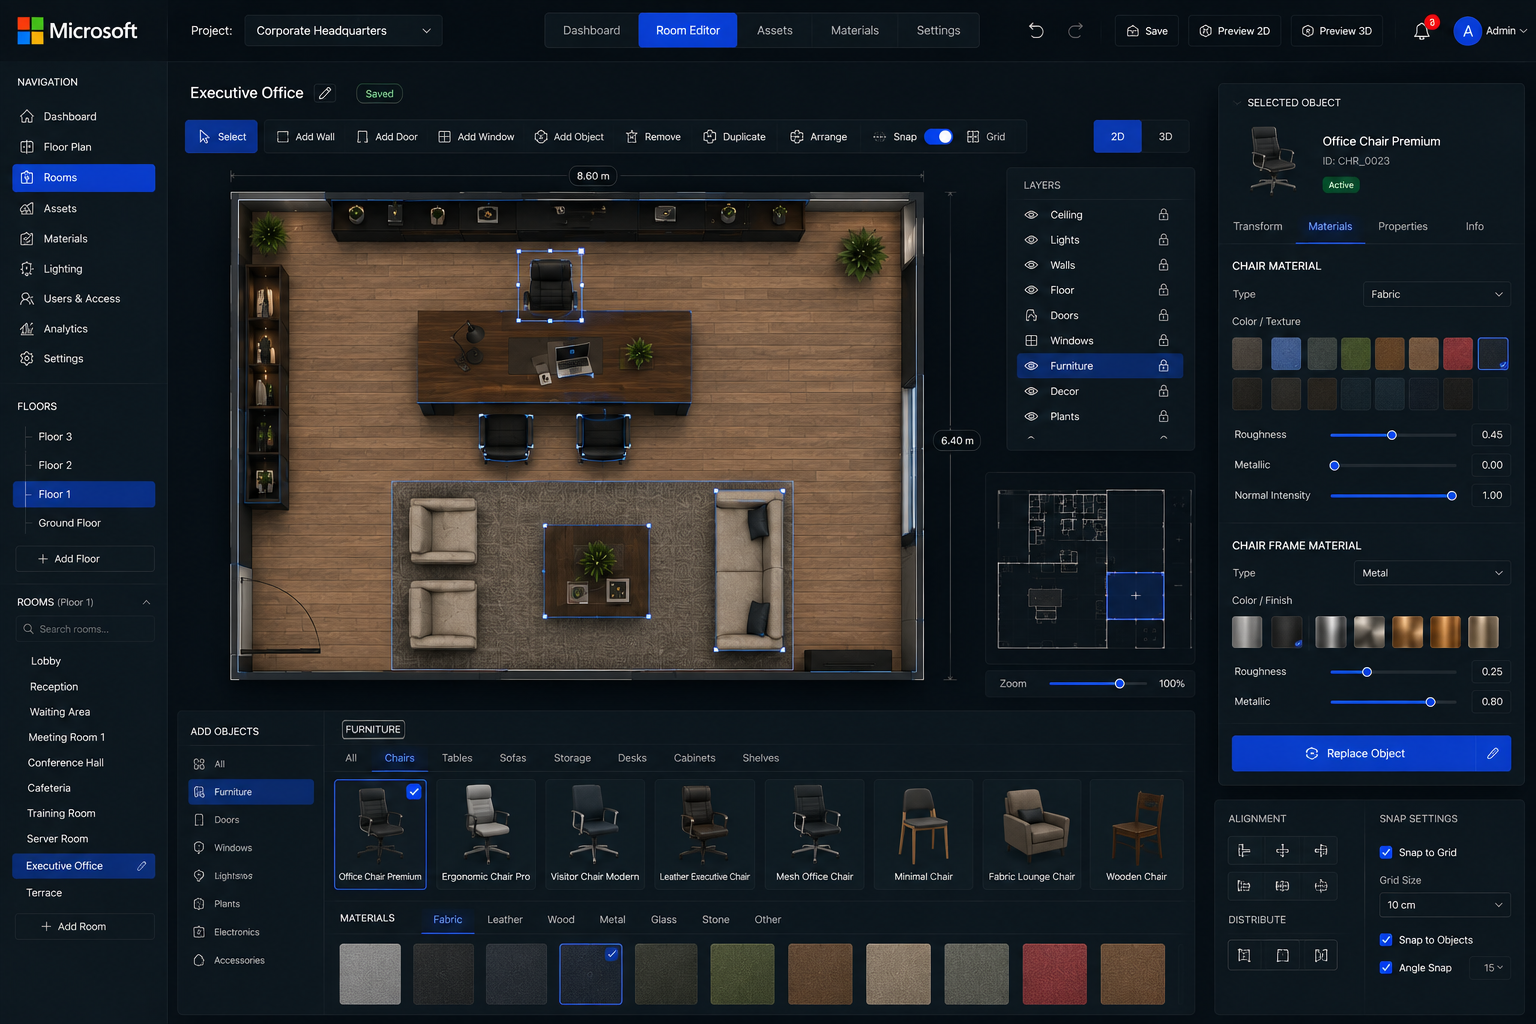Disable the Angle Snap checkbox
The height and width of the screenshot is (1024, 1536).
[x=1386, y=968]
